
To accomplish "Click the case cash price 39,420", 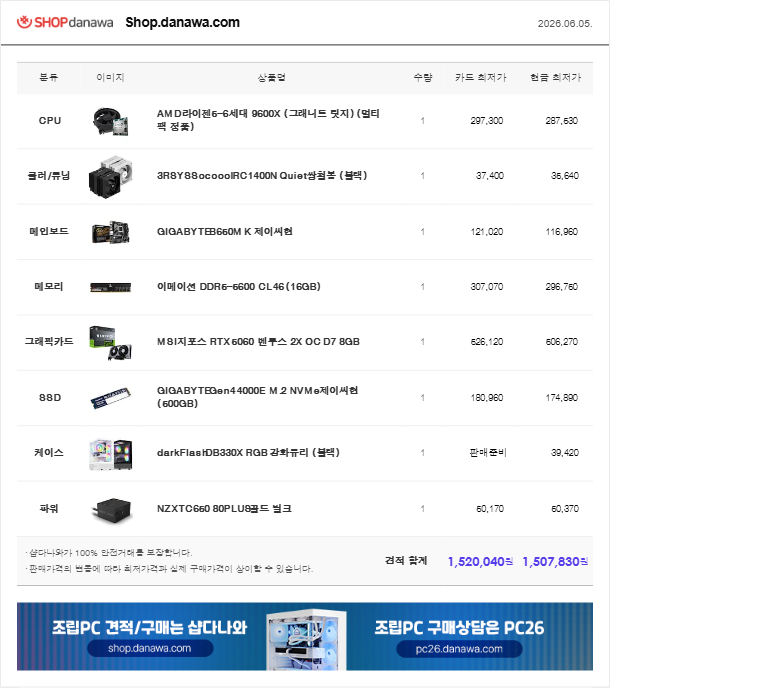I will click(564, 452).
